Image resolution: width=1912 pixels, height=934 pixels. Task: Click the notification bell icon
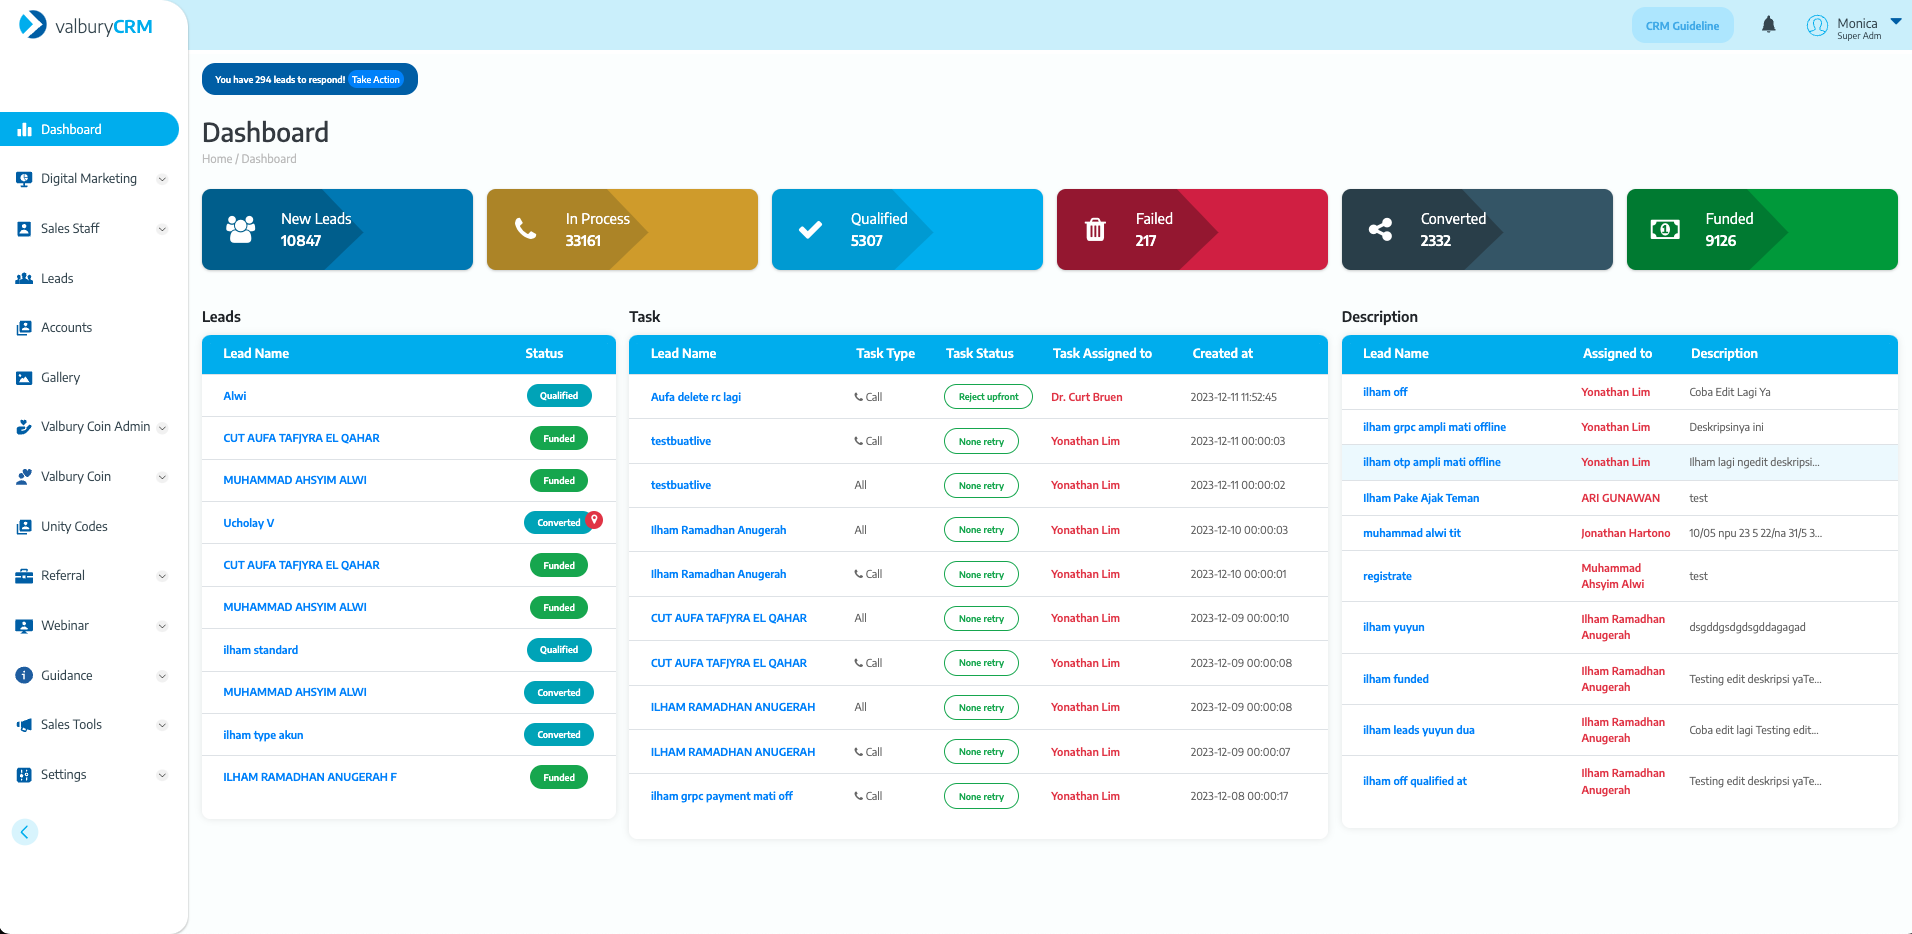tap(1768, 25)
